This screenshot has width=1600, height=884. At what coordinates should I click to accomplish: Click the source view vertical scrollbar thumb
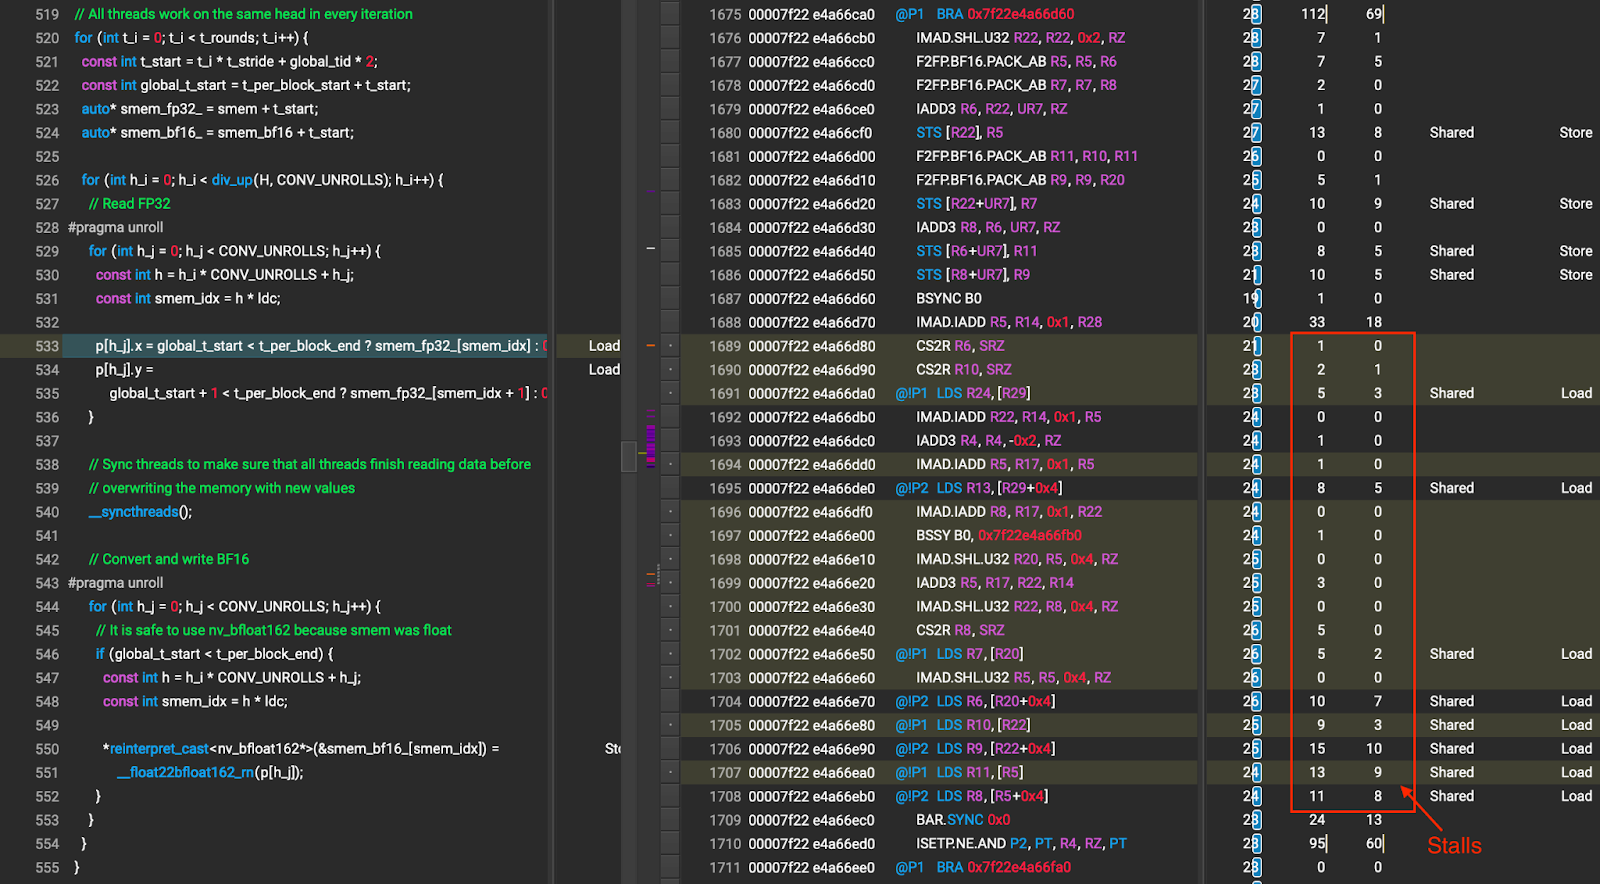click(628, 456)
